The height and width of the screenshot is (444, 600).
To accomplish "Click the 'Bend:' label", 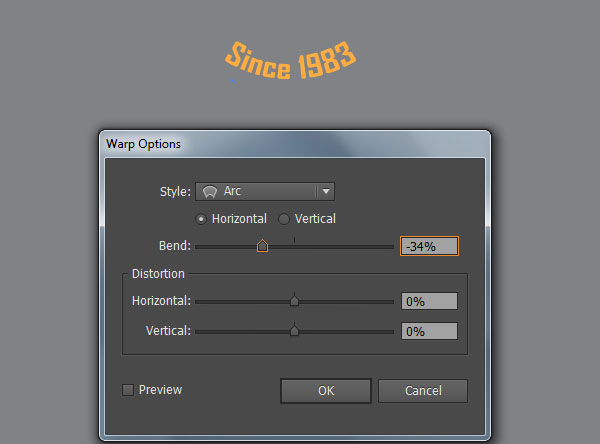I will [174, 246].
